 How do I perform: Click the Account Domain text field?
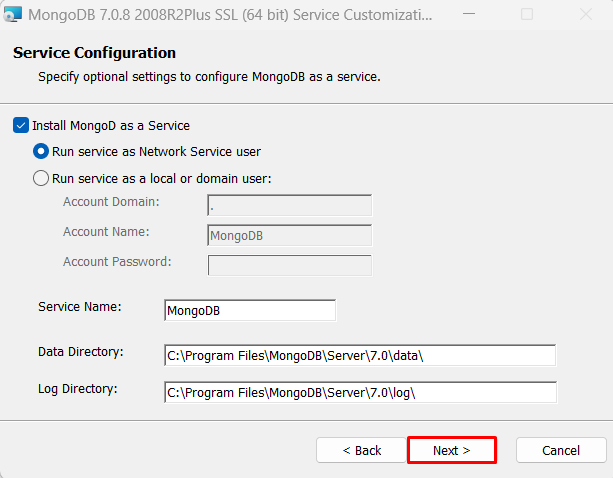pos(289,206)
